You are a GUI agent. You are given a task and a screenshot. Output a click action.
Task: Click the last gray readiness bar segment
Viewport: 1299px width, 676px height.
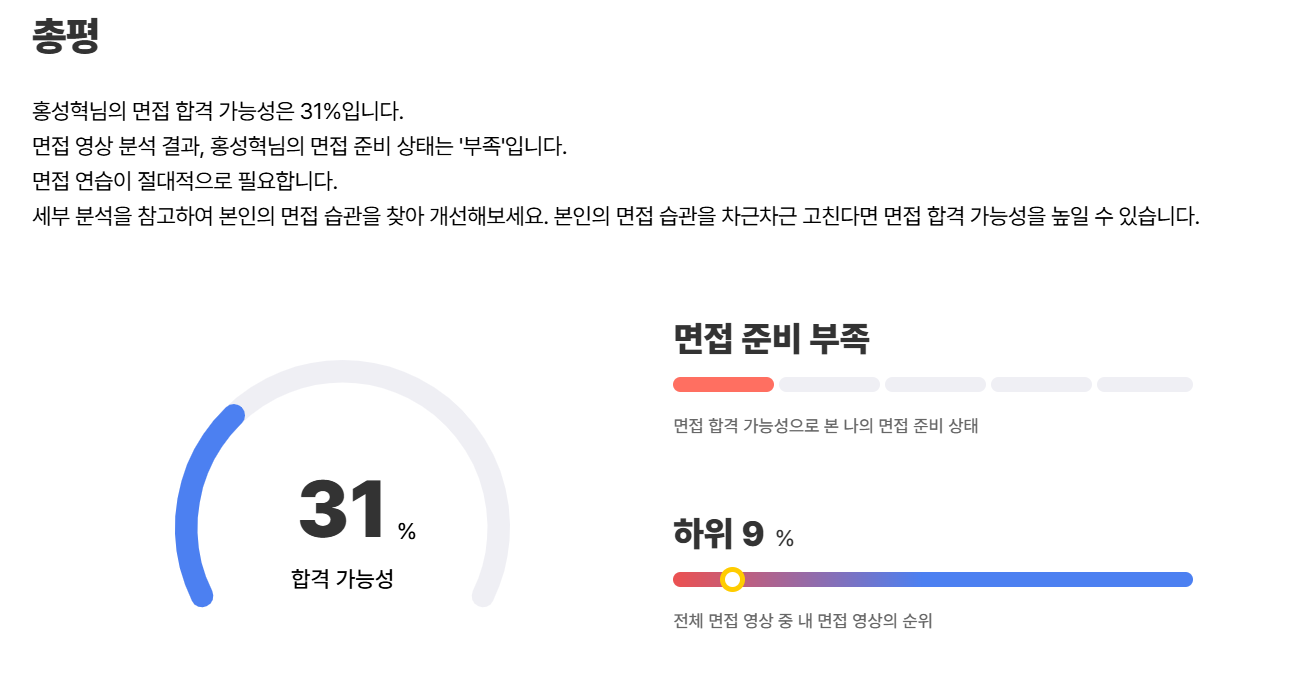coord(1145,385)
